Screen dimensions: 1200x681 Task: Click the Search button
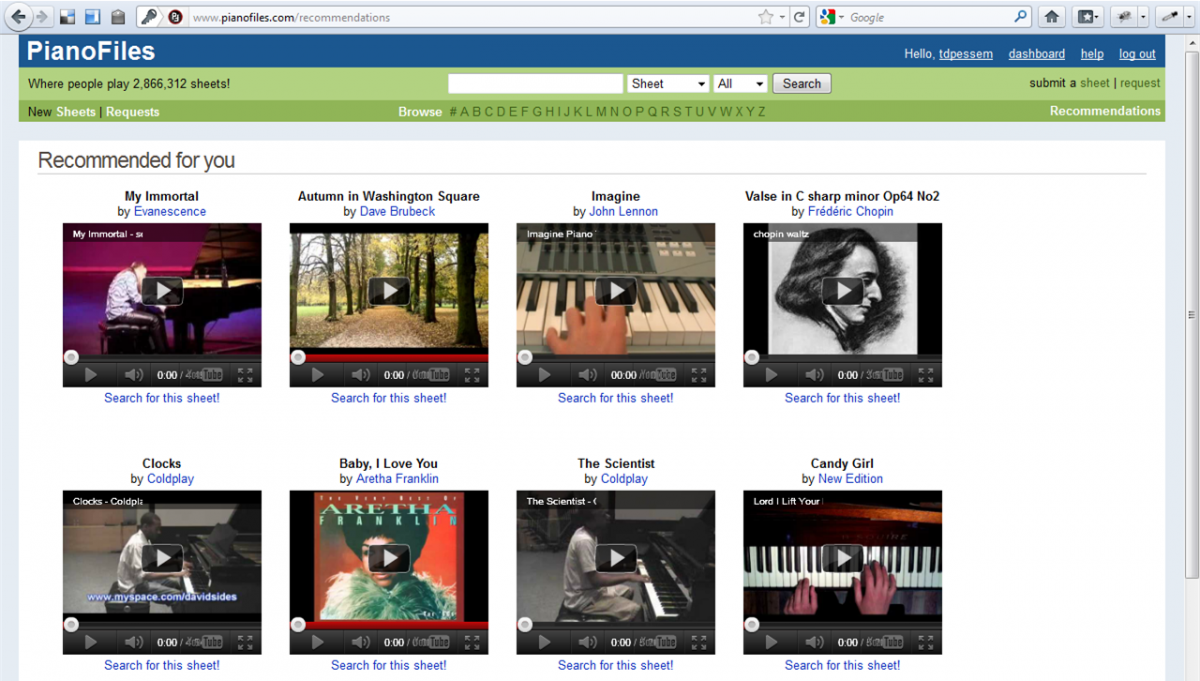coord(802,84)
